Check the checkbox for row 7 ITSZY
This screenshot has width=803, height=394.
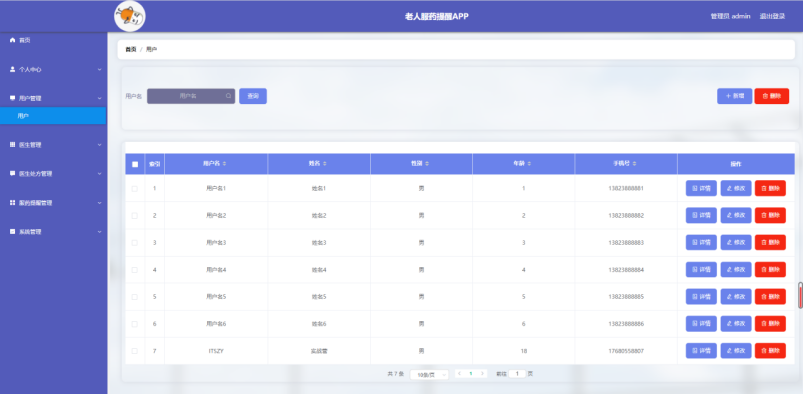[135, 351]
